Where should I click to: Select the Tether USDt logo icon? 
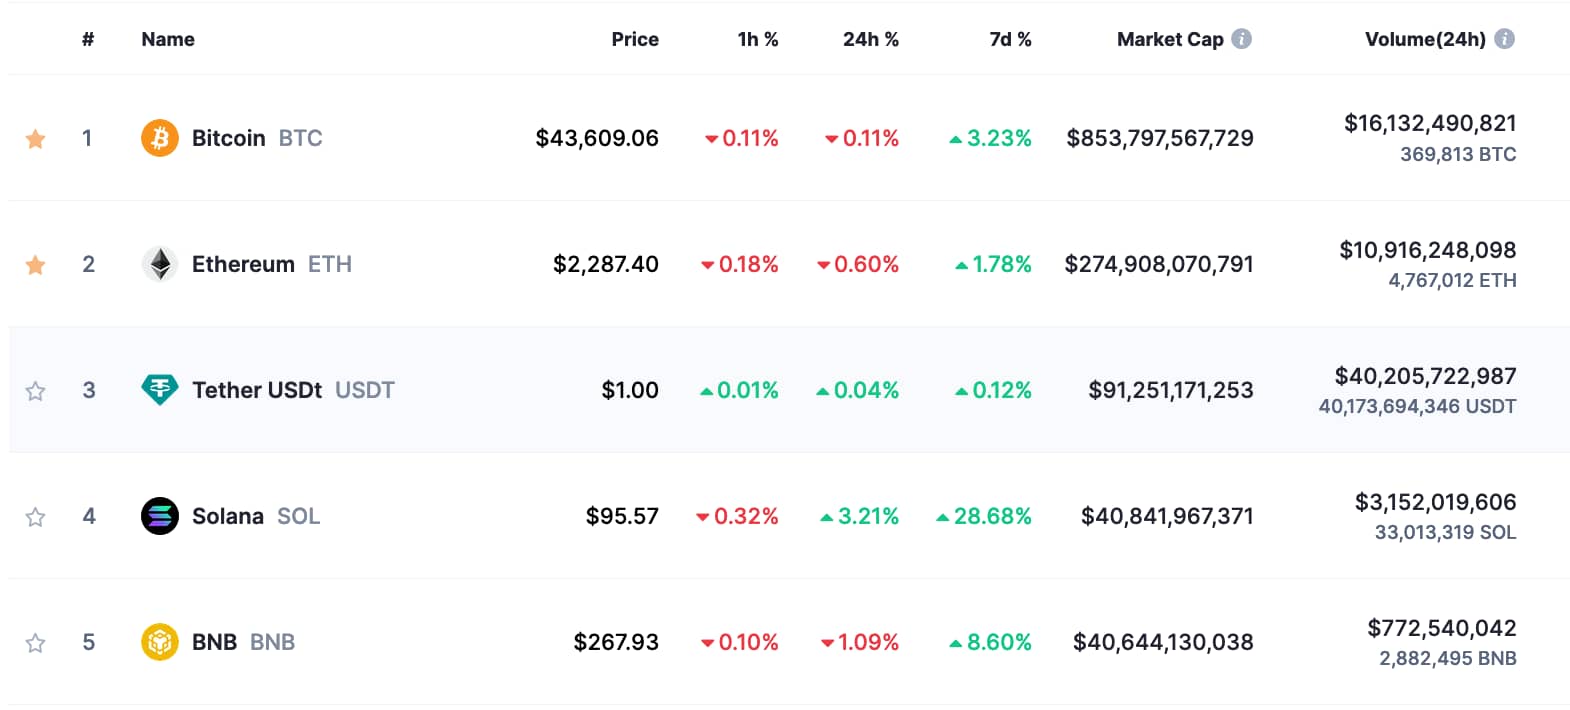pos(158,390)
